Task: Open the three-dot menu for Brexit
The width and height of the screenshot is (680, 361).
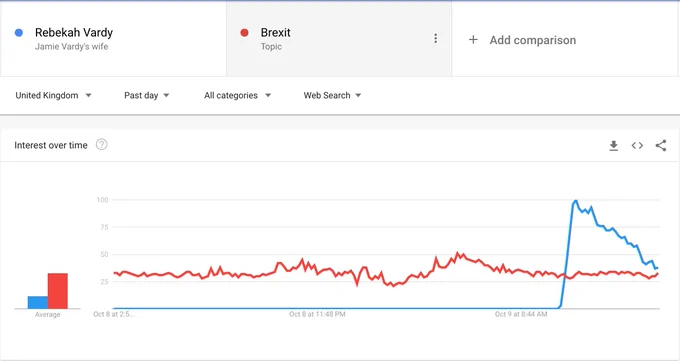Action: (435, 39)
